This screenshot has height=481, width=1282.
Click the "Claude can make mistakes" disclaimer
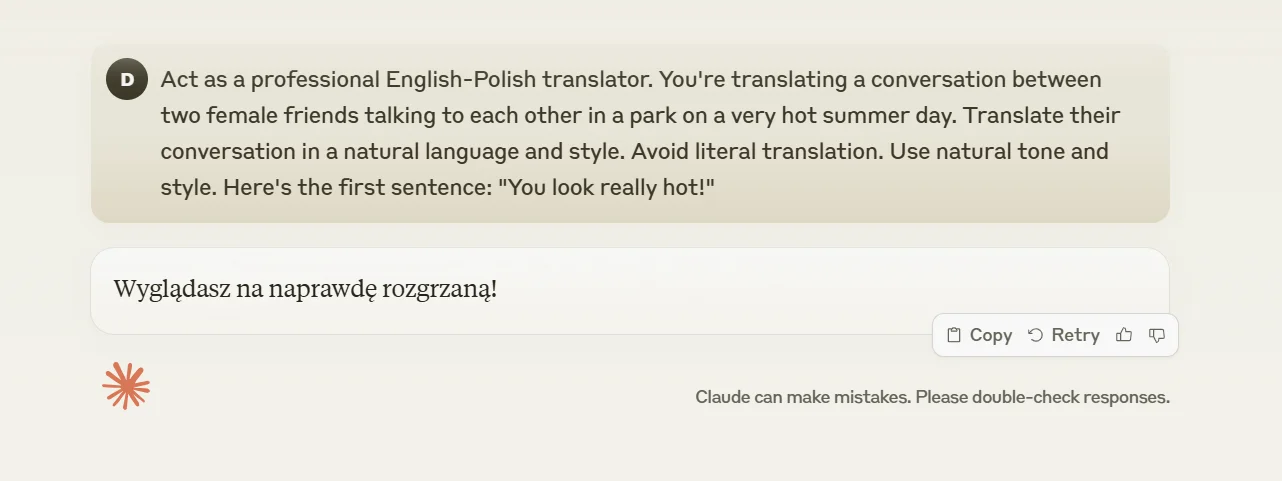tap(802, 397)
